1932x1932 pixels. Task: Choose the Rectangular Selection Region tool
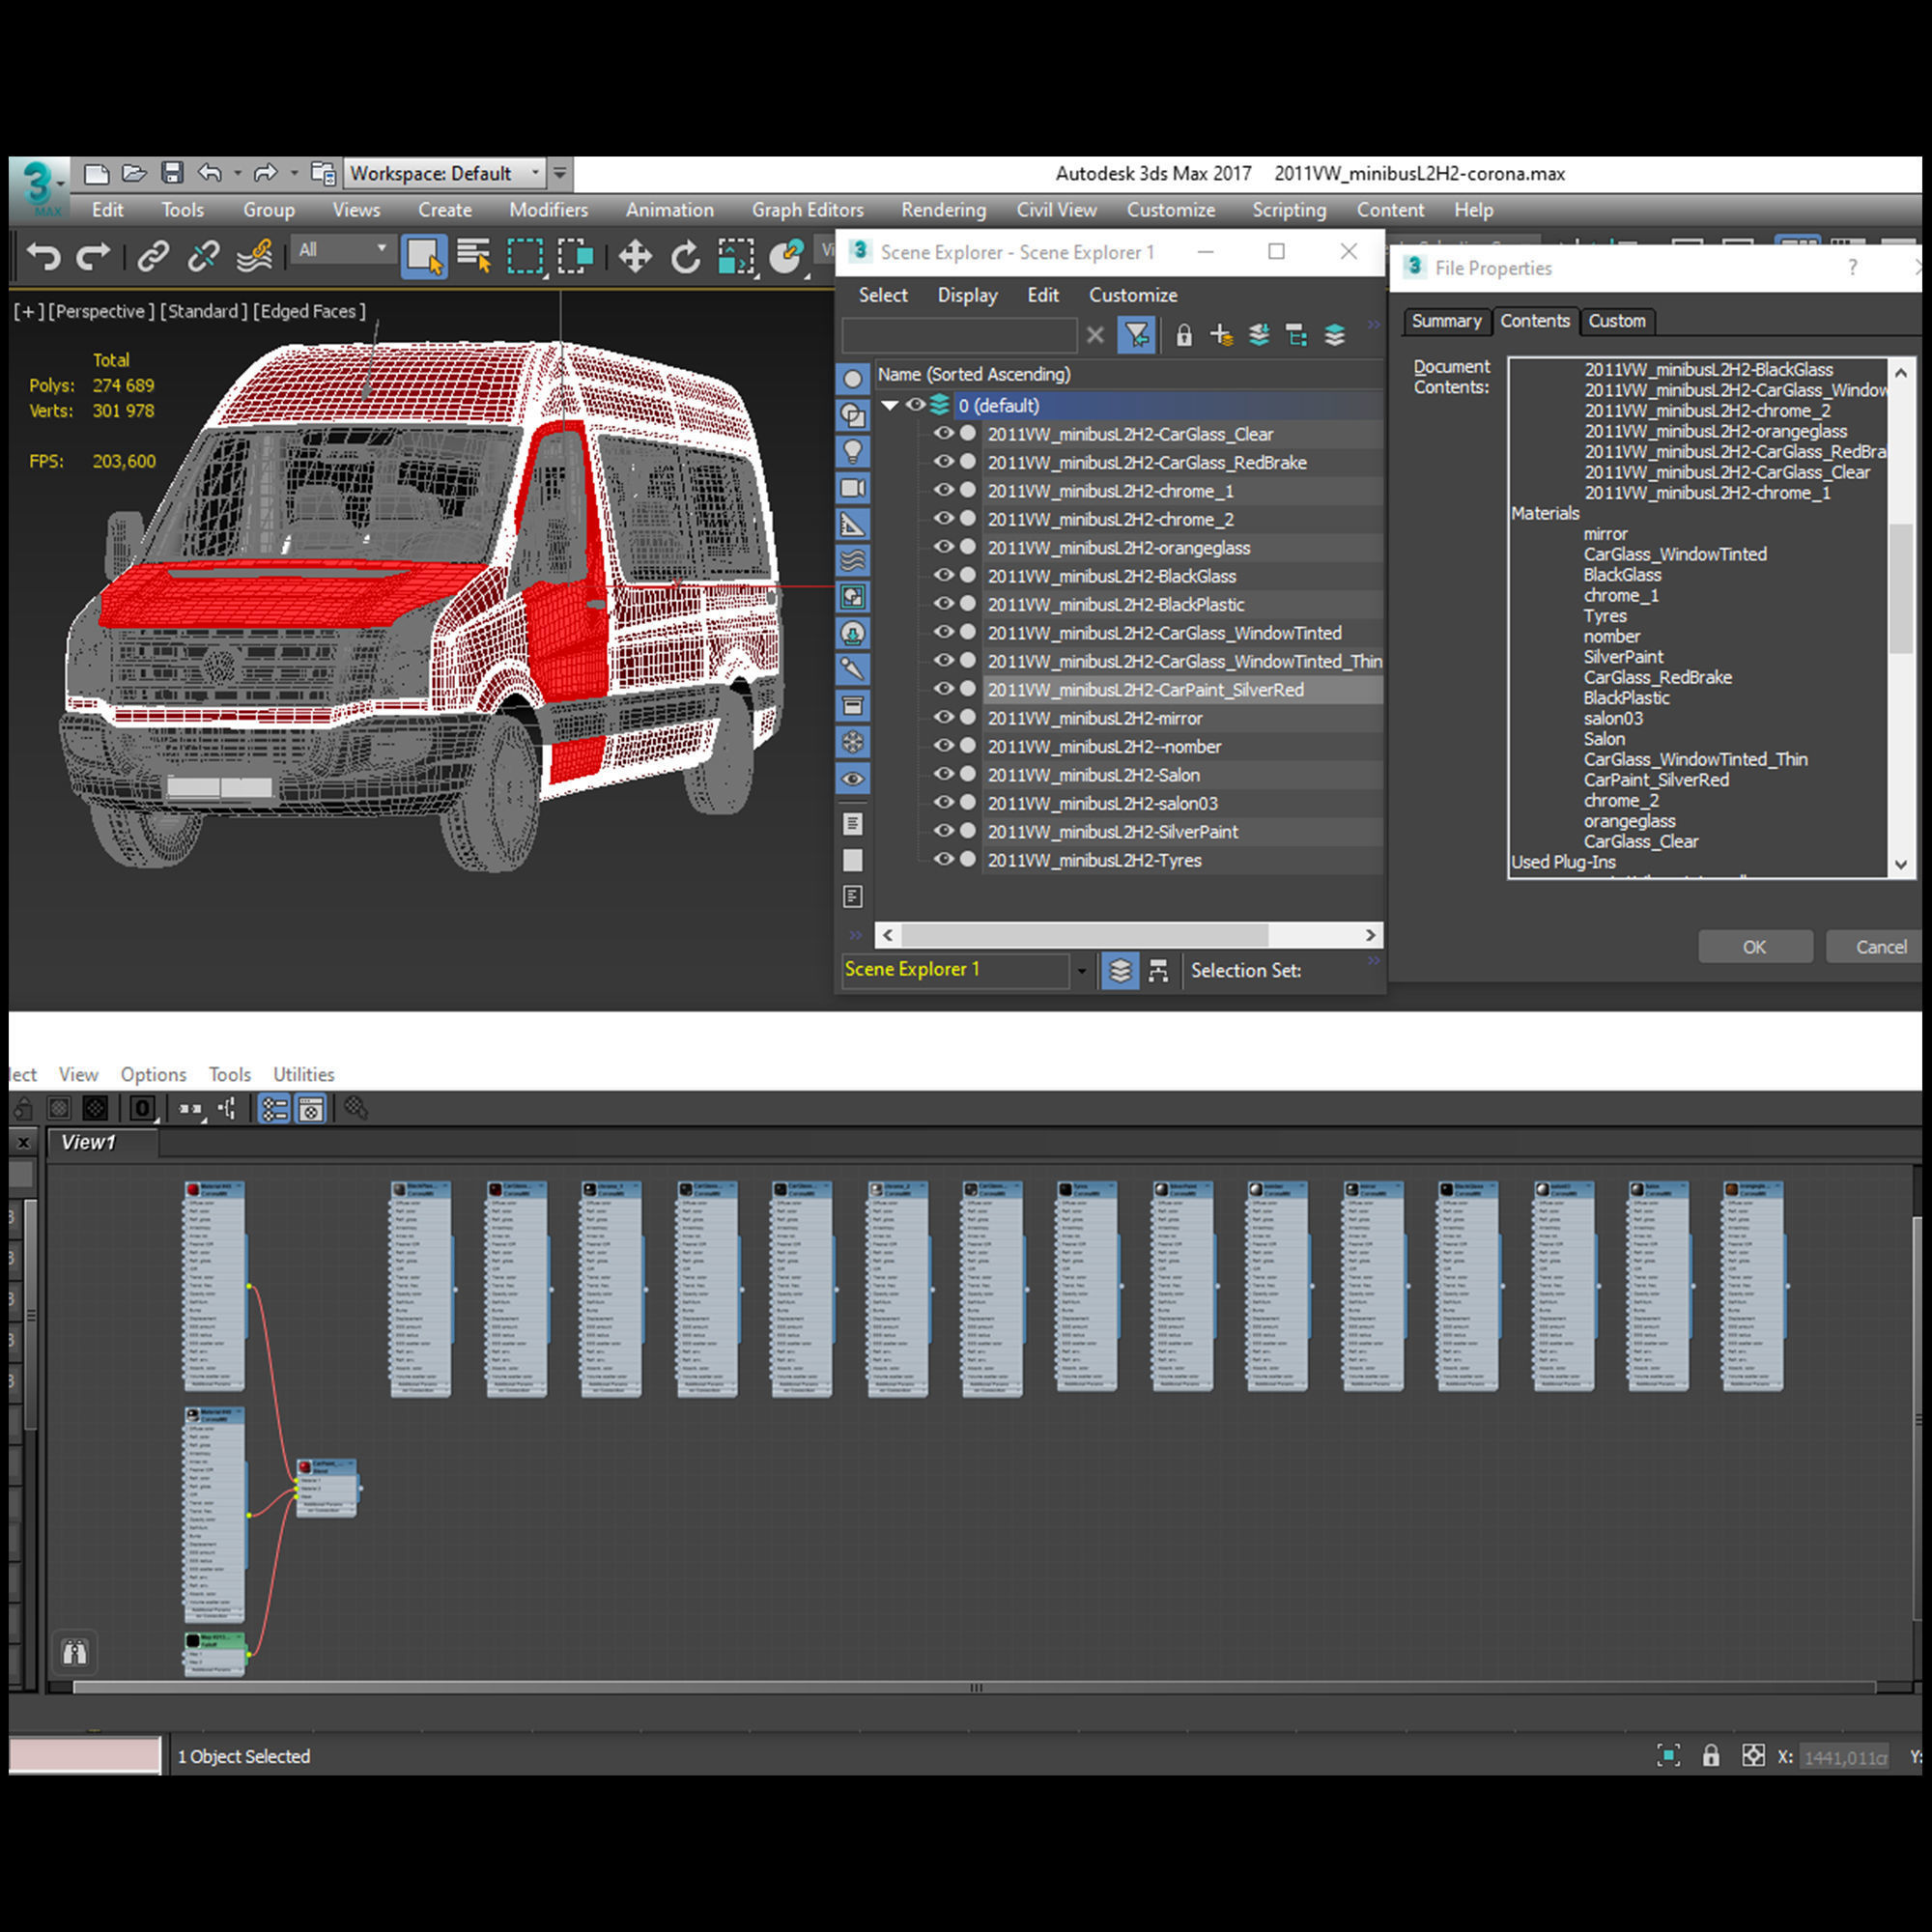[x=525, y=256]
